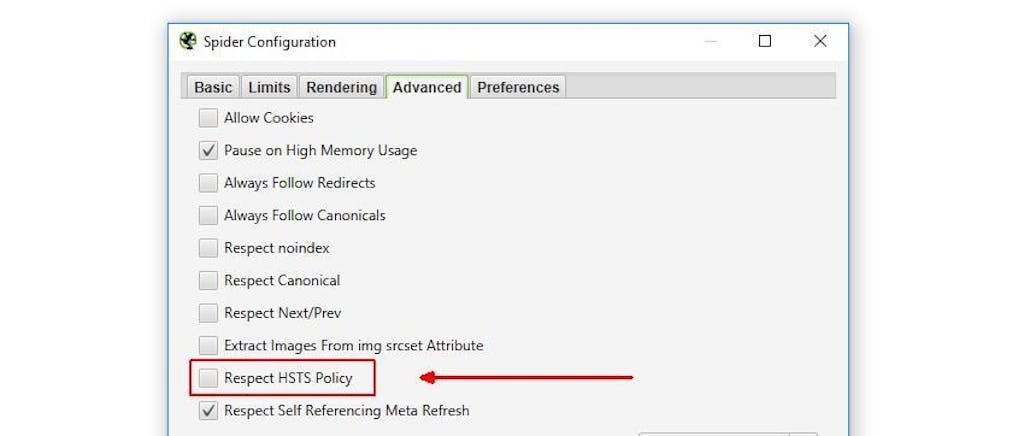Screen dimensions: 1024x436
Task: Maximize the Spider Configuration dialog
Action: pos(765,41)
